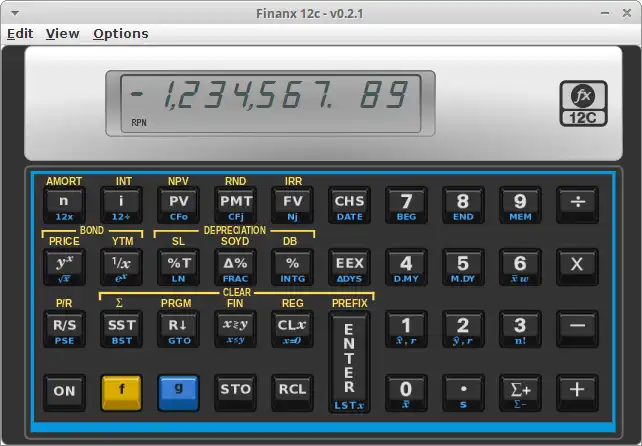The height and width of the screenshot is (446, 642).
Task: Open the Edit menu
Action: 20,34
